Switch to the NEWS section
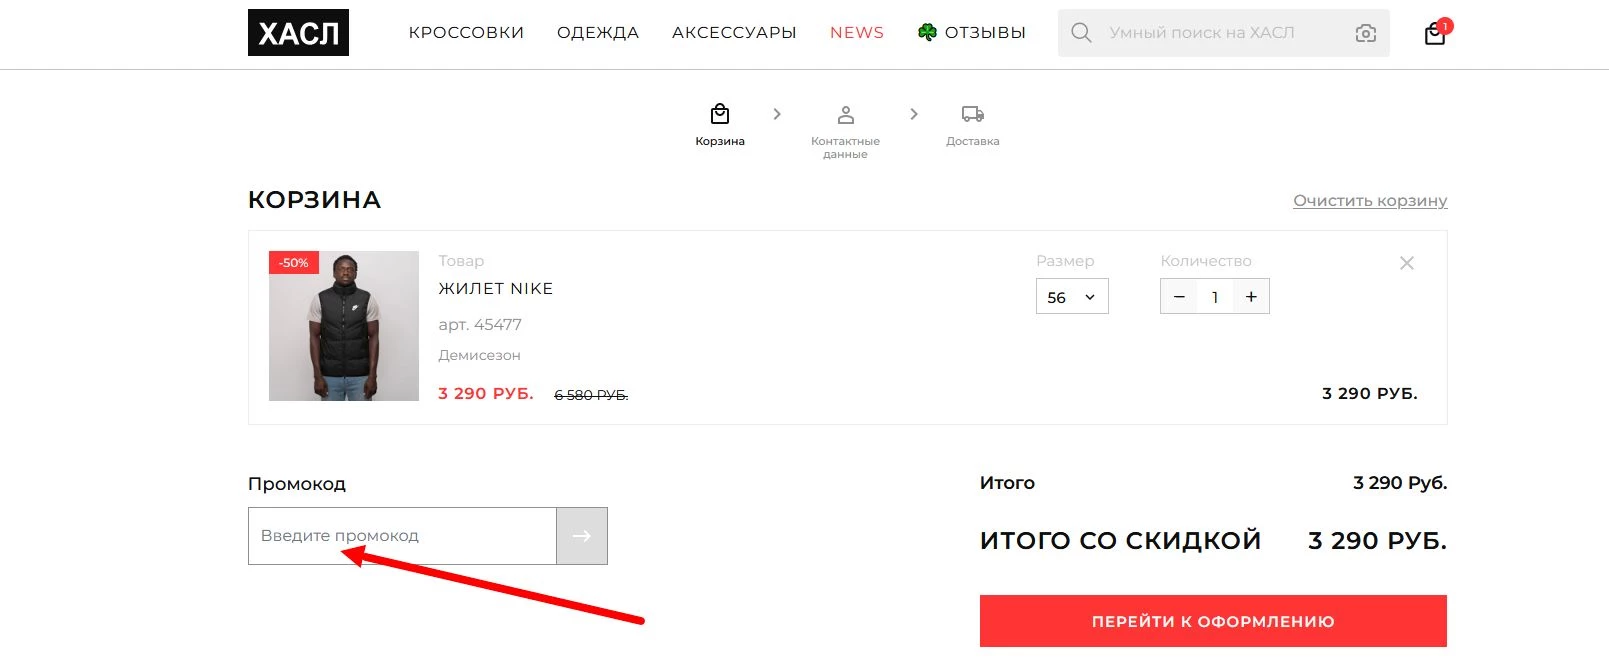The width and height of the screenshot is (1609, 660). 856,32
